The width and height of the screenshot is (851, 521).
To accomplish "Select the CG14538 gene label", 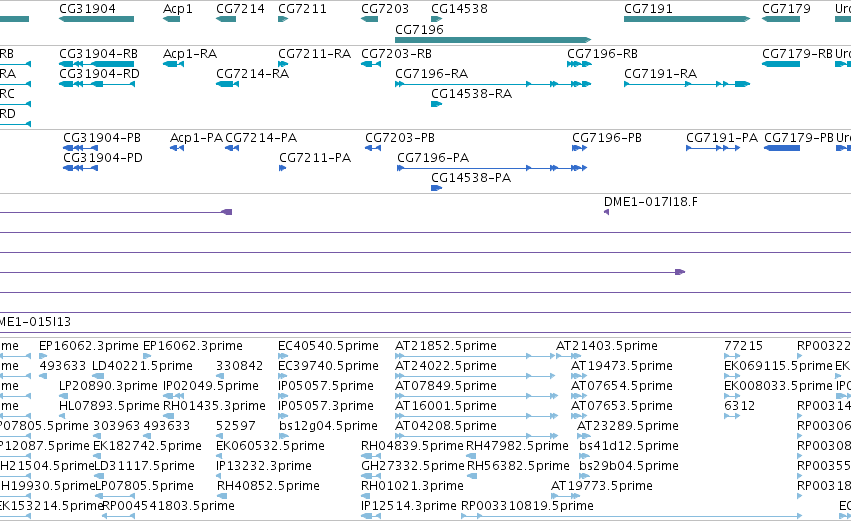I will [x=459, y=9].
